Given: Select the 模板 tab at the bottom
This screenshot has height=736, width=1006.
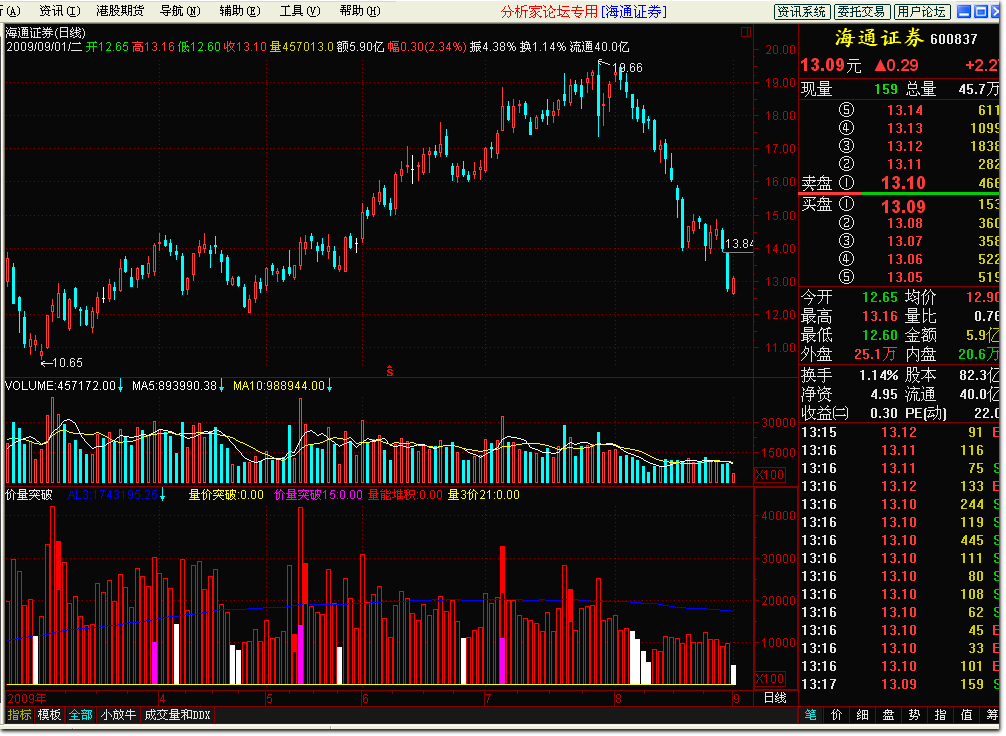Looking at the screenshot, I should (49, 715).
